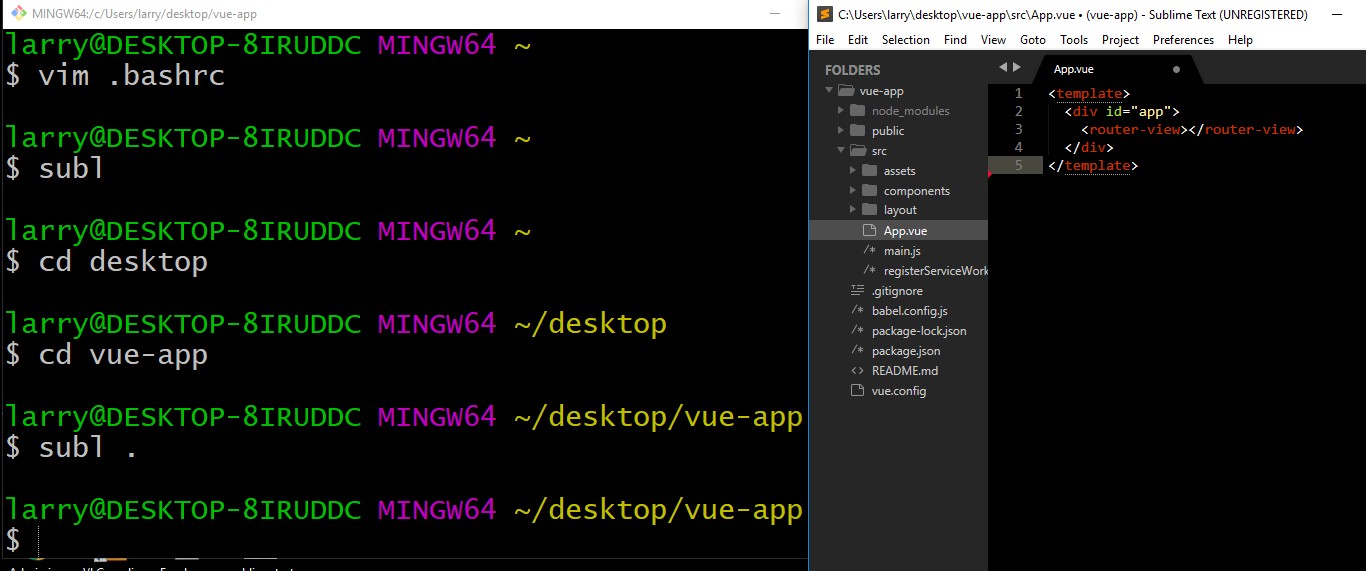The width and height of the screenshot is (1366, 571).
Task: Open the Goto menu
Action: click(1033, 40)
